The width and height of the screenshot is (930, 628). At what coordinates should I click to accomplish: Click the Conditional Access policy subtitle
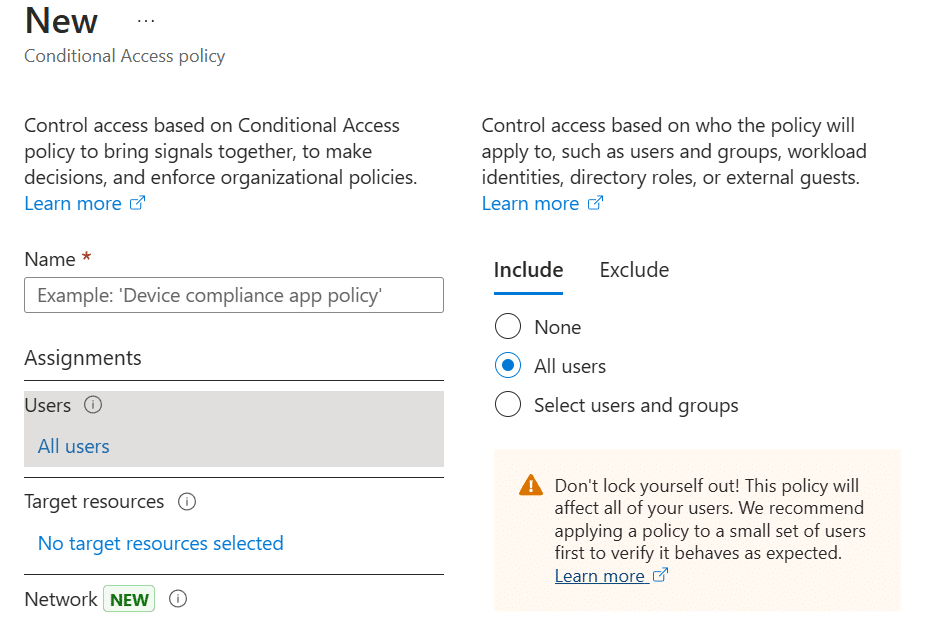[x=125, y=56]
